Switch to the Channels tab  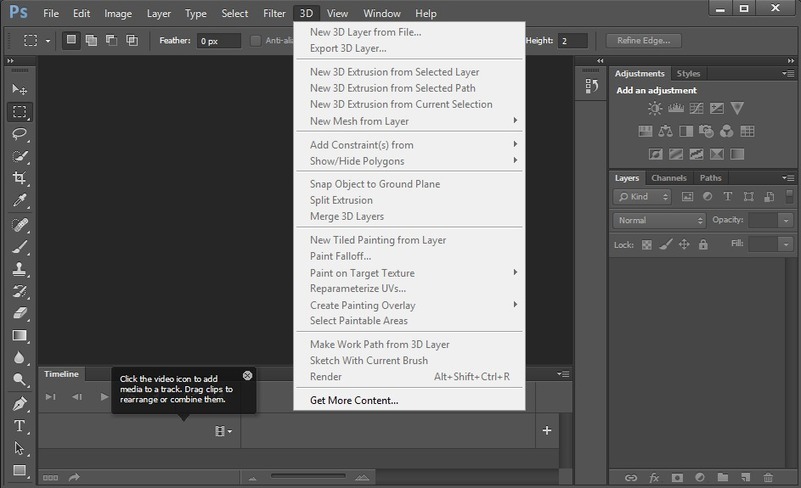[669, 178]
